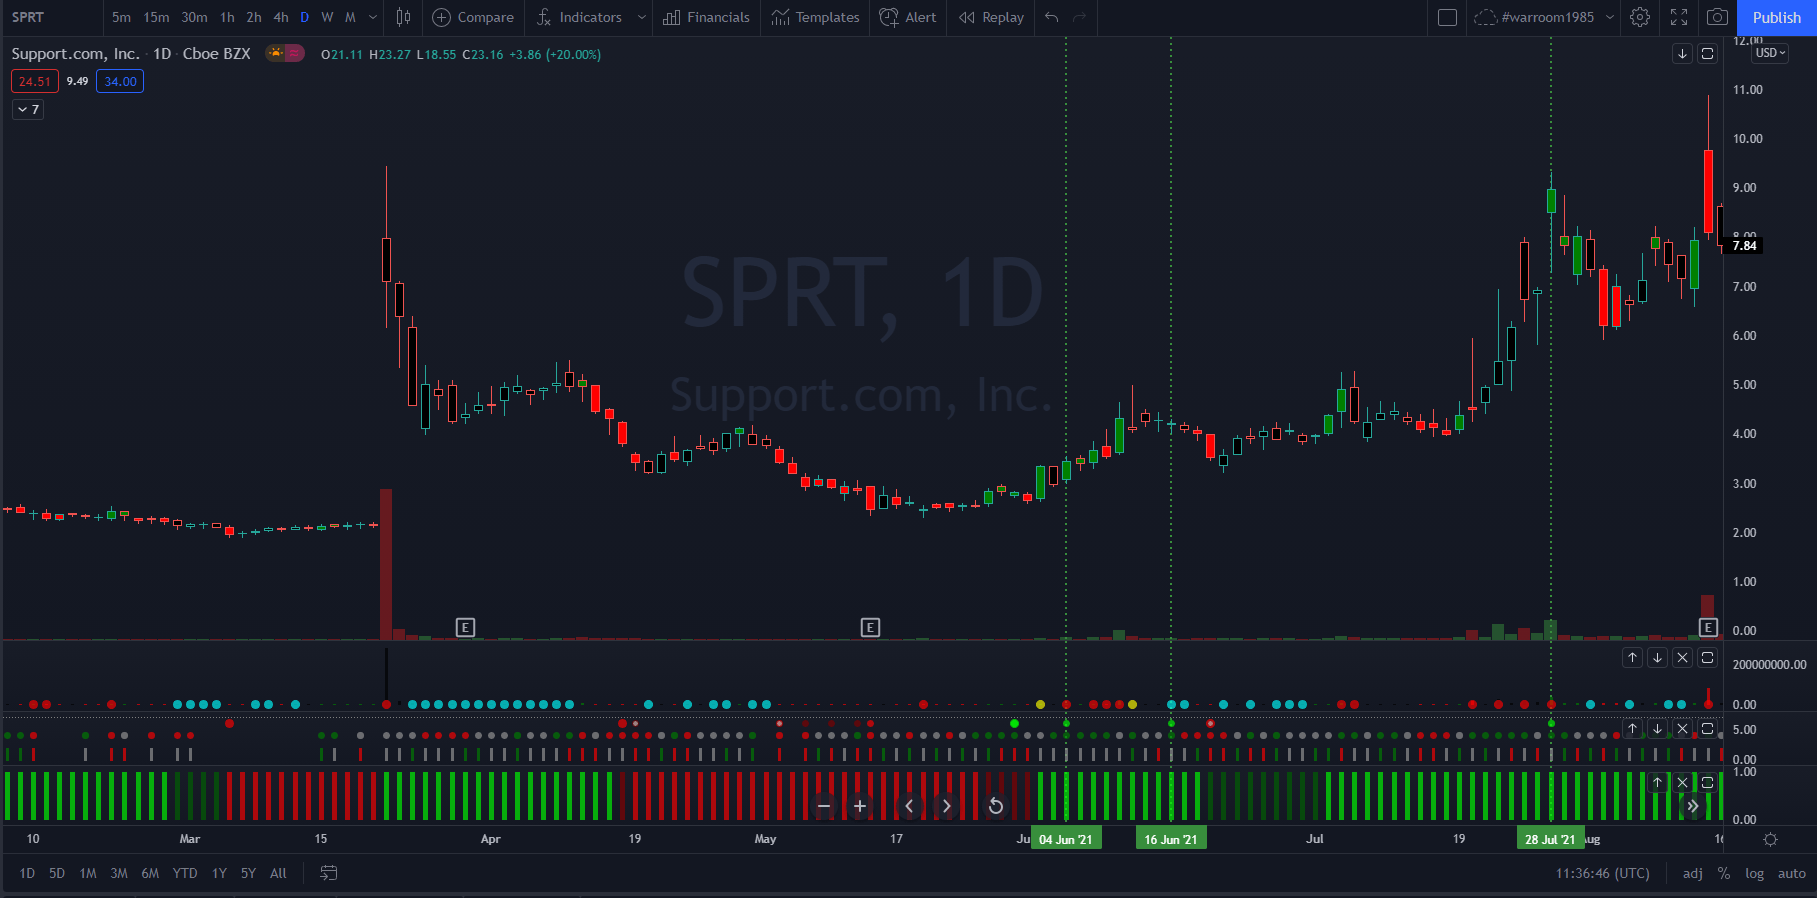Click Compare to add symbol
1817x898 pixels.
tap(473, 17)
